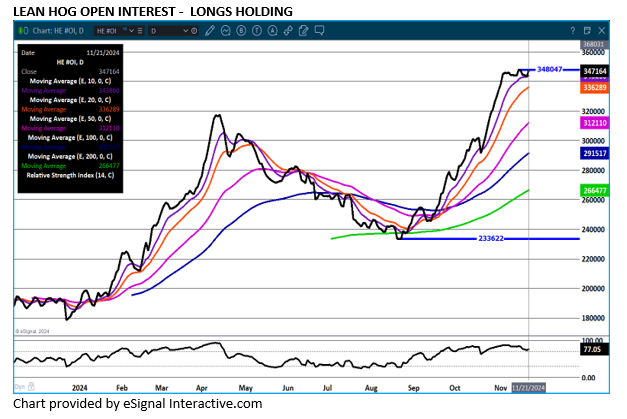Click the Dyn label at bottom left
Viewport: 627px width, 419px height.
point(20,386)
